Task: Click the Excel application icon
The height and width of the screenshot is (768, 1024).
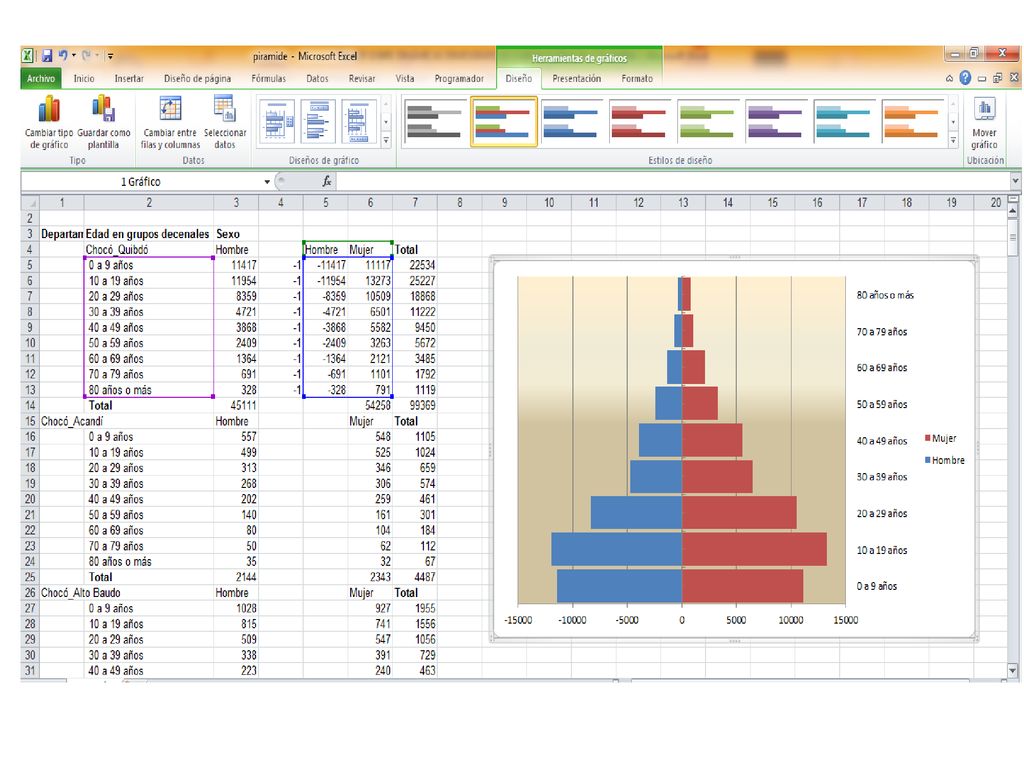Action: click(28, 56)
